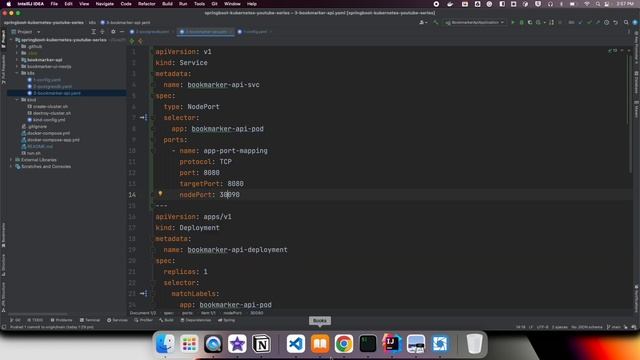Hide the Project tool window
Screen dimensions: 640x360
pyautogui.click(x=122, y=31)
